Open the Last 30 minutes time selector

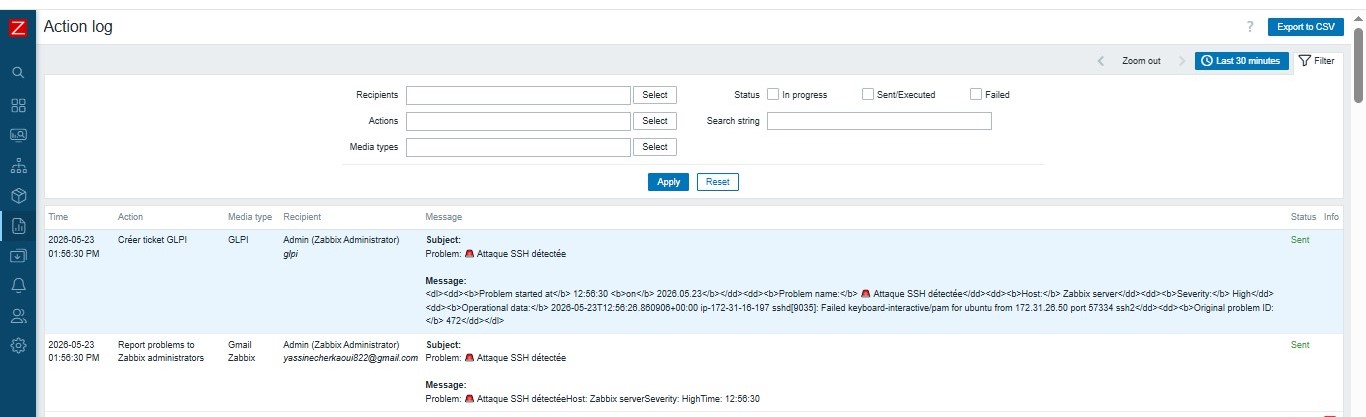pyautogui.click(x=1241, y=61)
